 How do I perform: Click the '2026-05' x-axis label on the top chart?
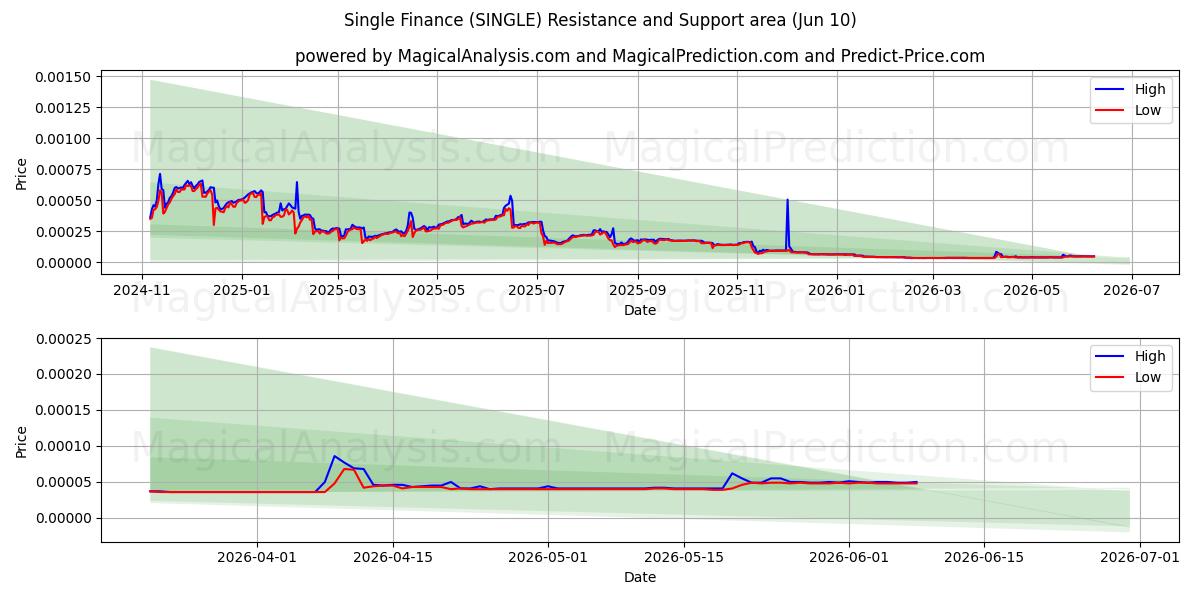(1032, 290)
